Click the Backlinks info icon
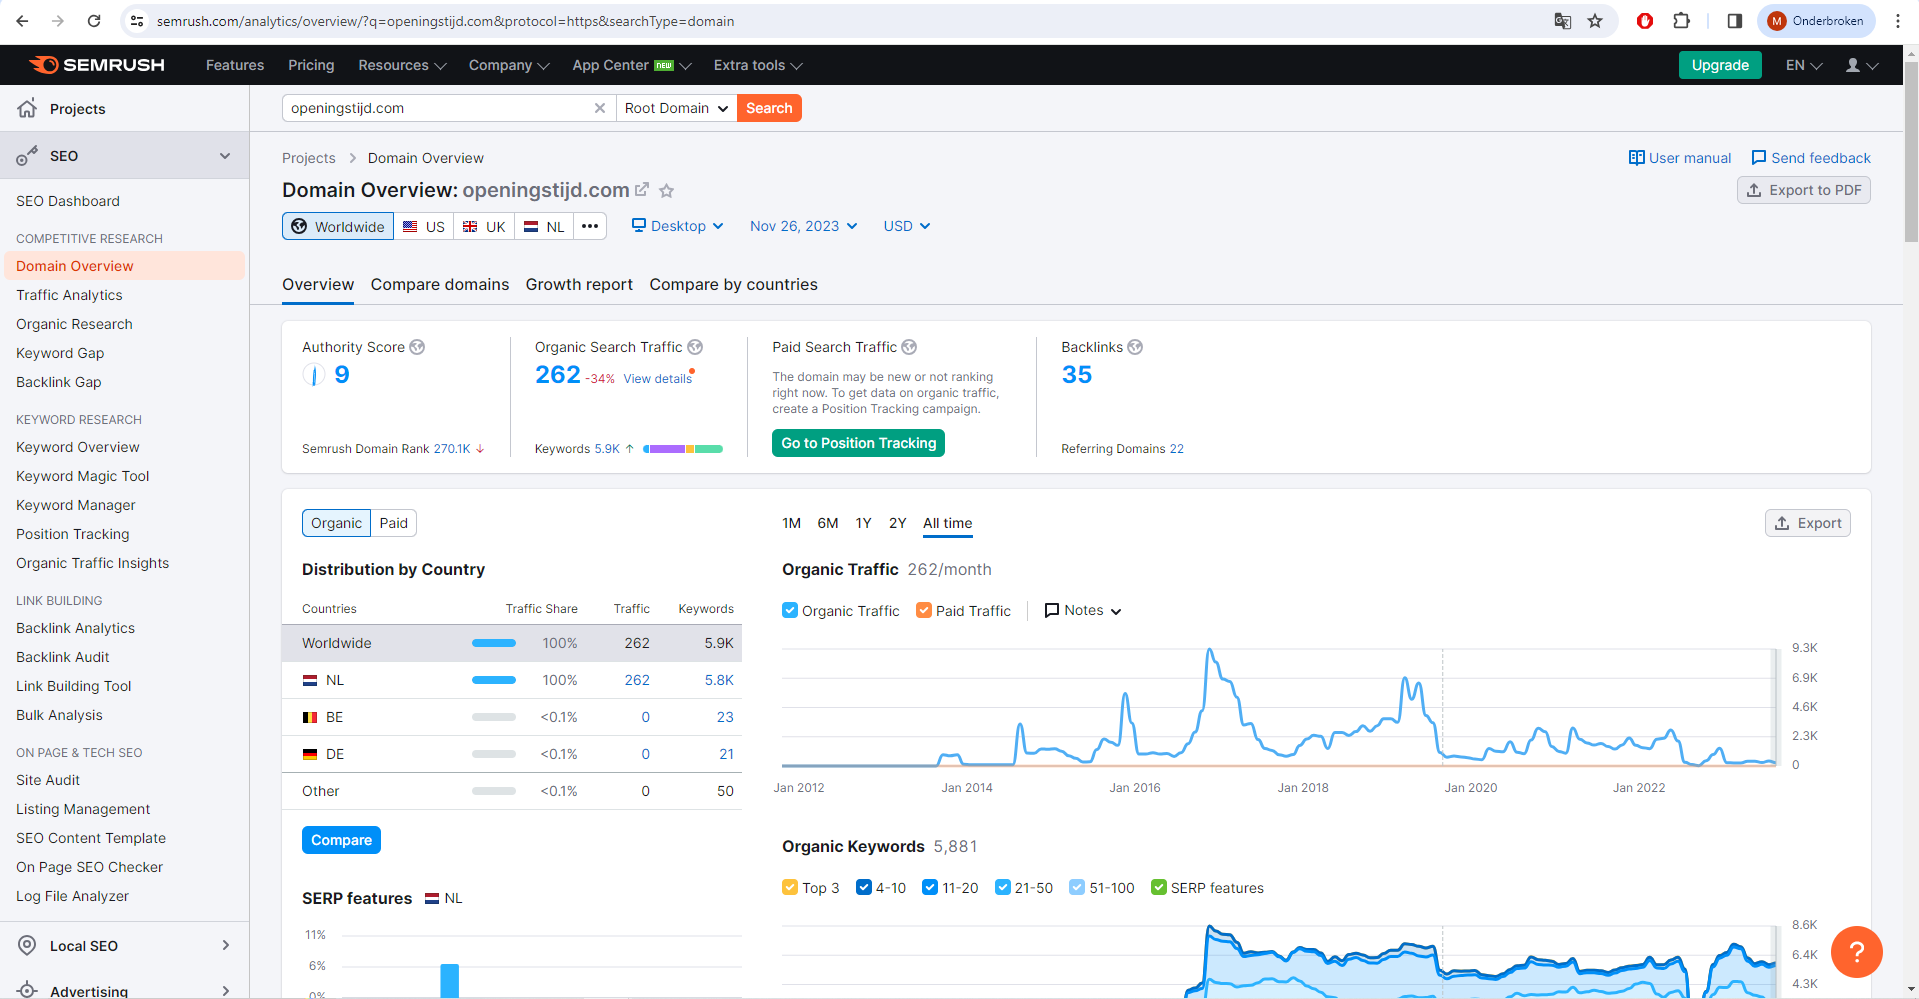The height and width of the screenshot is (999, 1919). pyautogui.click(x=1135, y=347)
